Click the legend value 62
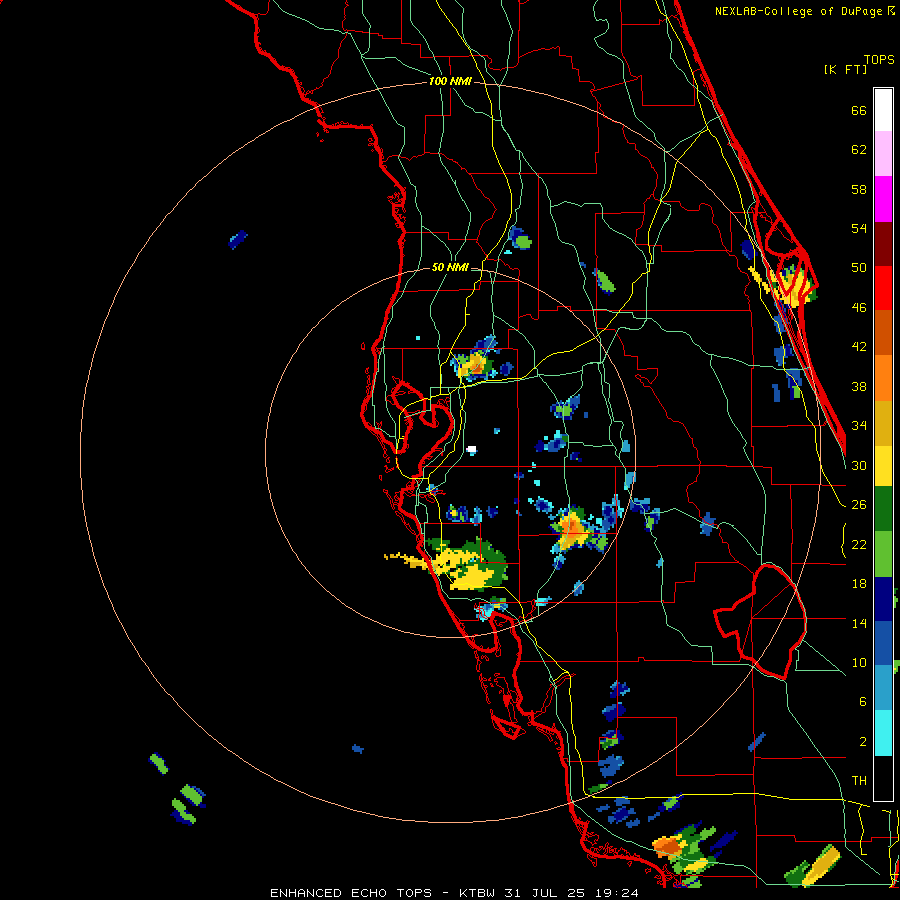 pos(859,150)
